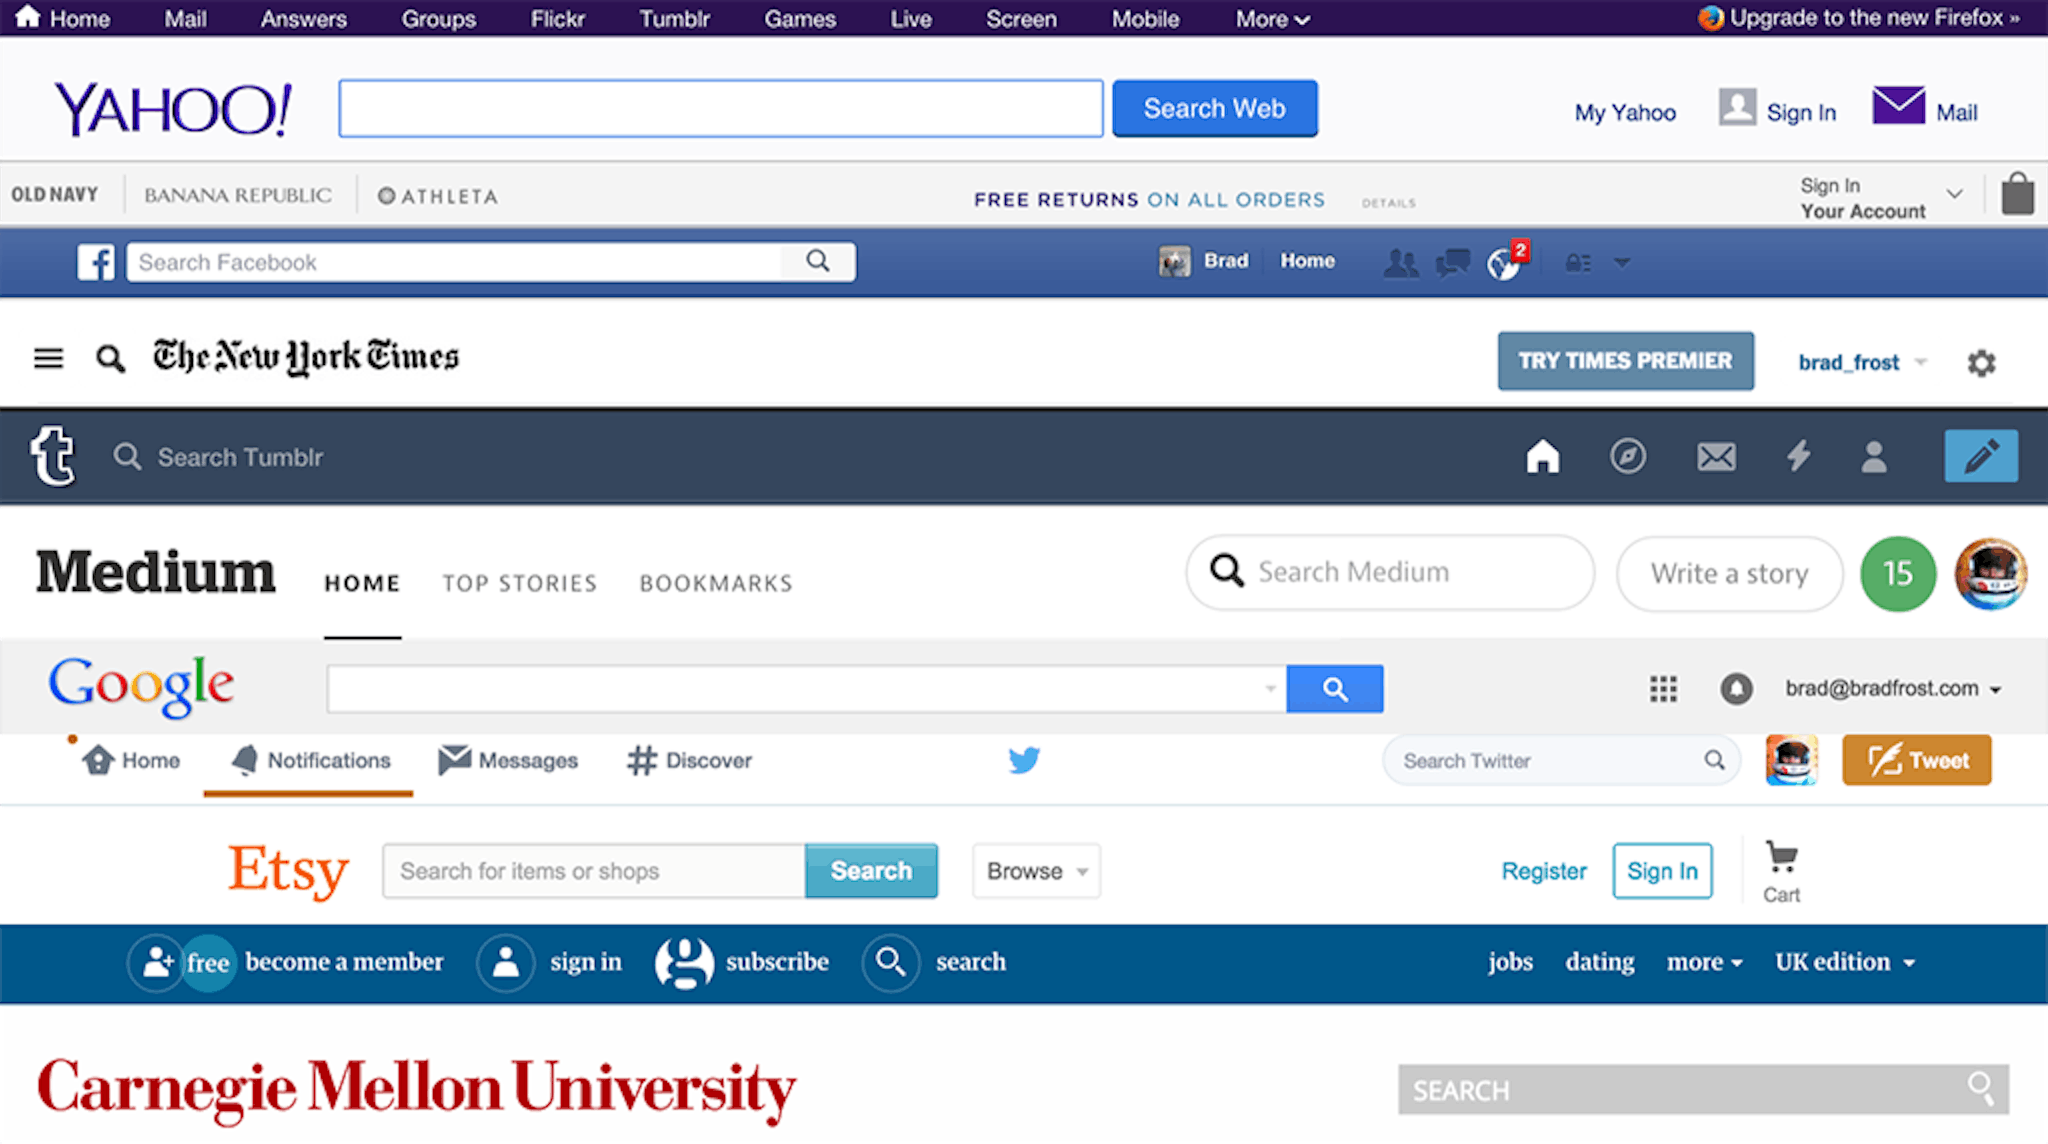Expand Yahoo's More dropdown menu
This screenshot has height=1144, width=2048.
[x=1272, y=19]
